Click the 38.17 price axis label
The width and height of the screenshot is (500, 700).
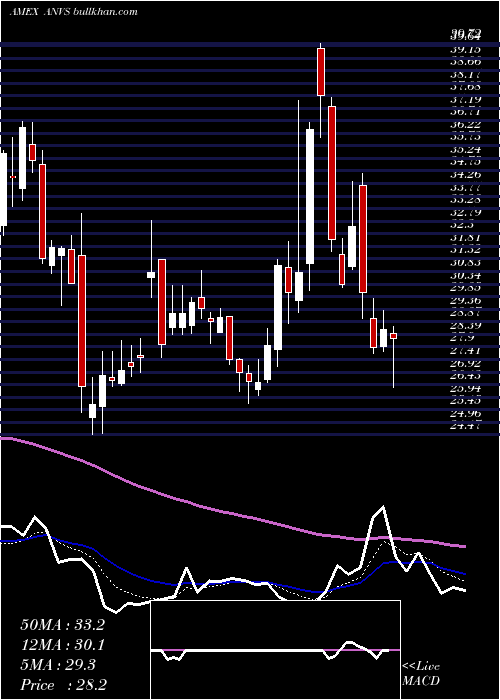pos(465,74)
